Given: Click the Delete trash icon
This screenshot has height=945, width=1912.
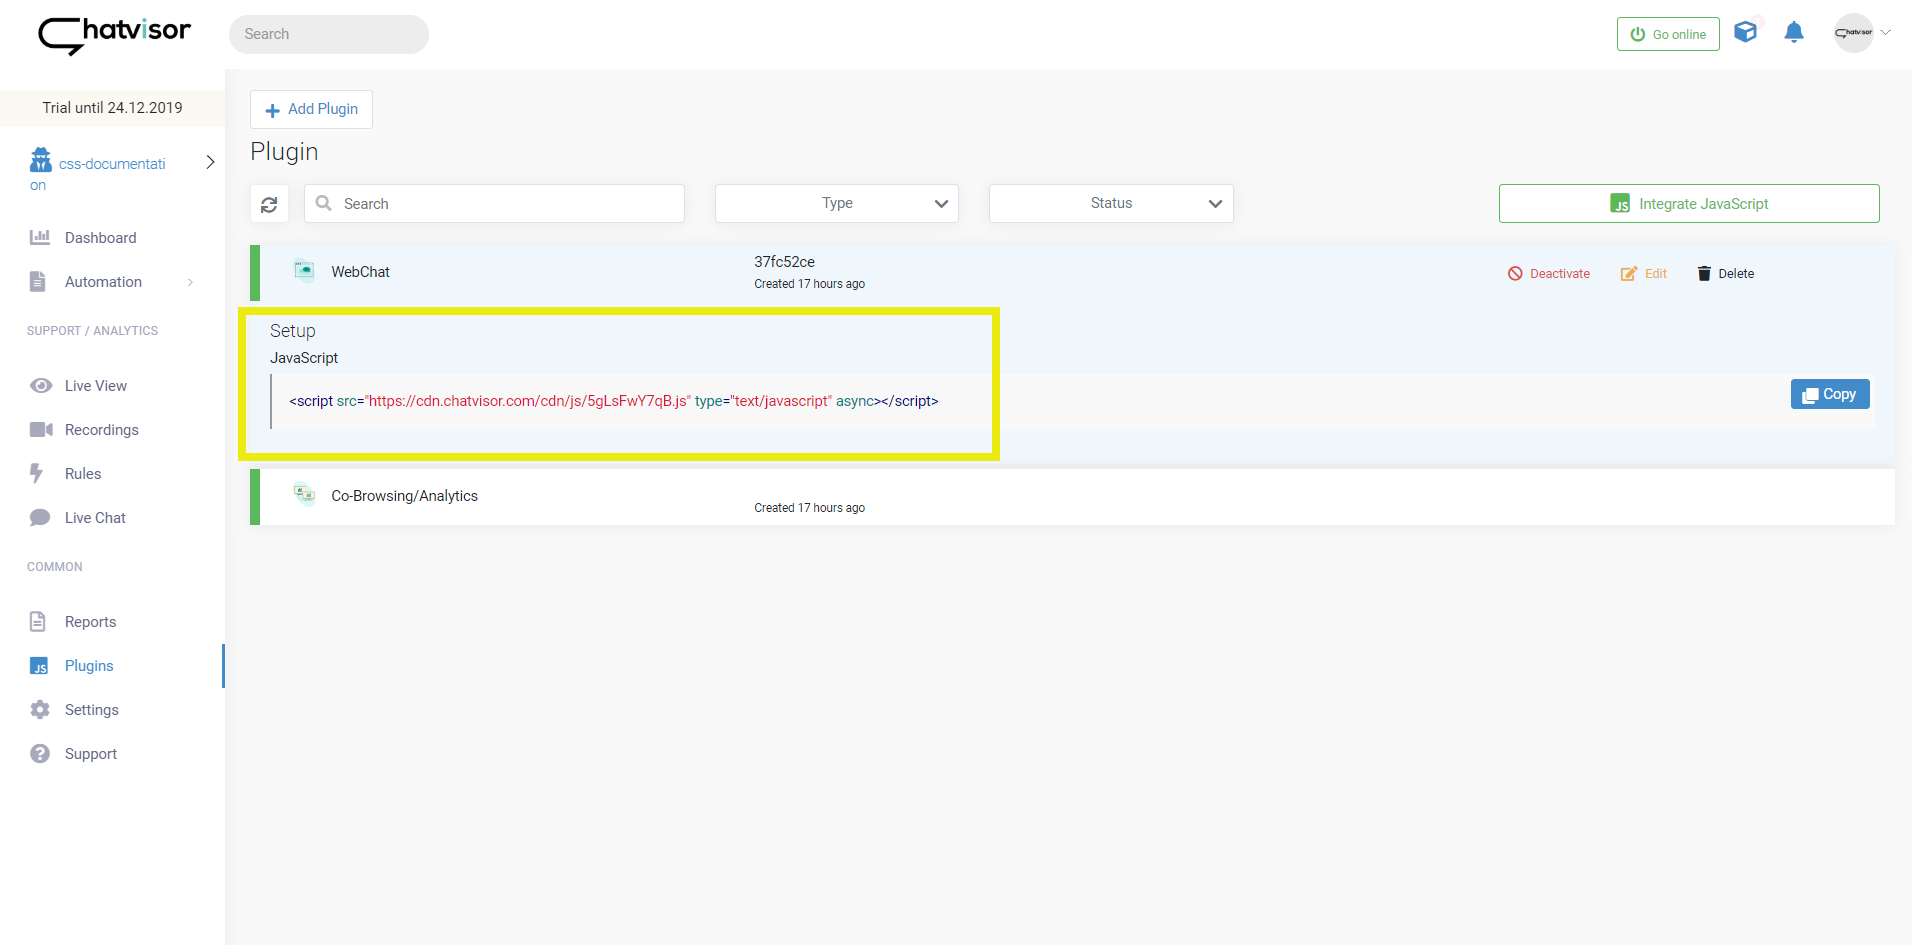Looking at the screenshot, I should [1704, 274].
